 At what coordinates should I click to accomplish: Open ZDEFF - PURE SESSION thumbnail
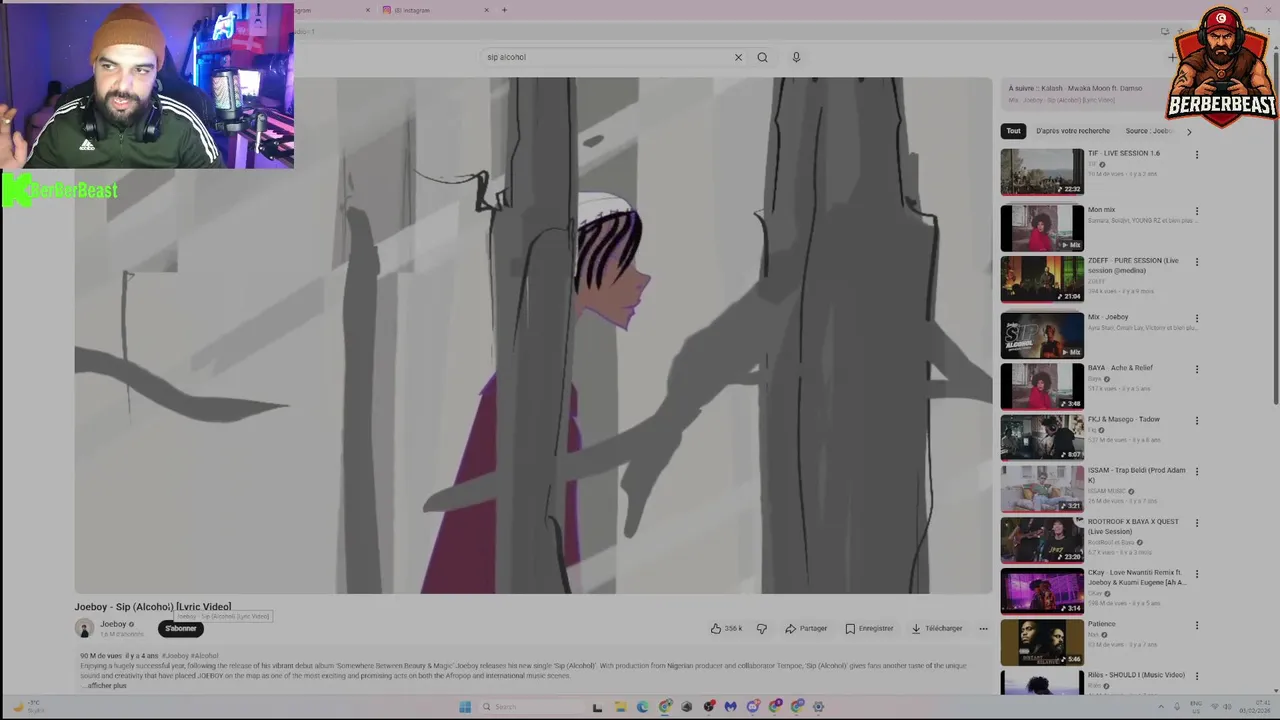point(1042,279)
